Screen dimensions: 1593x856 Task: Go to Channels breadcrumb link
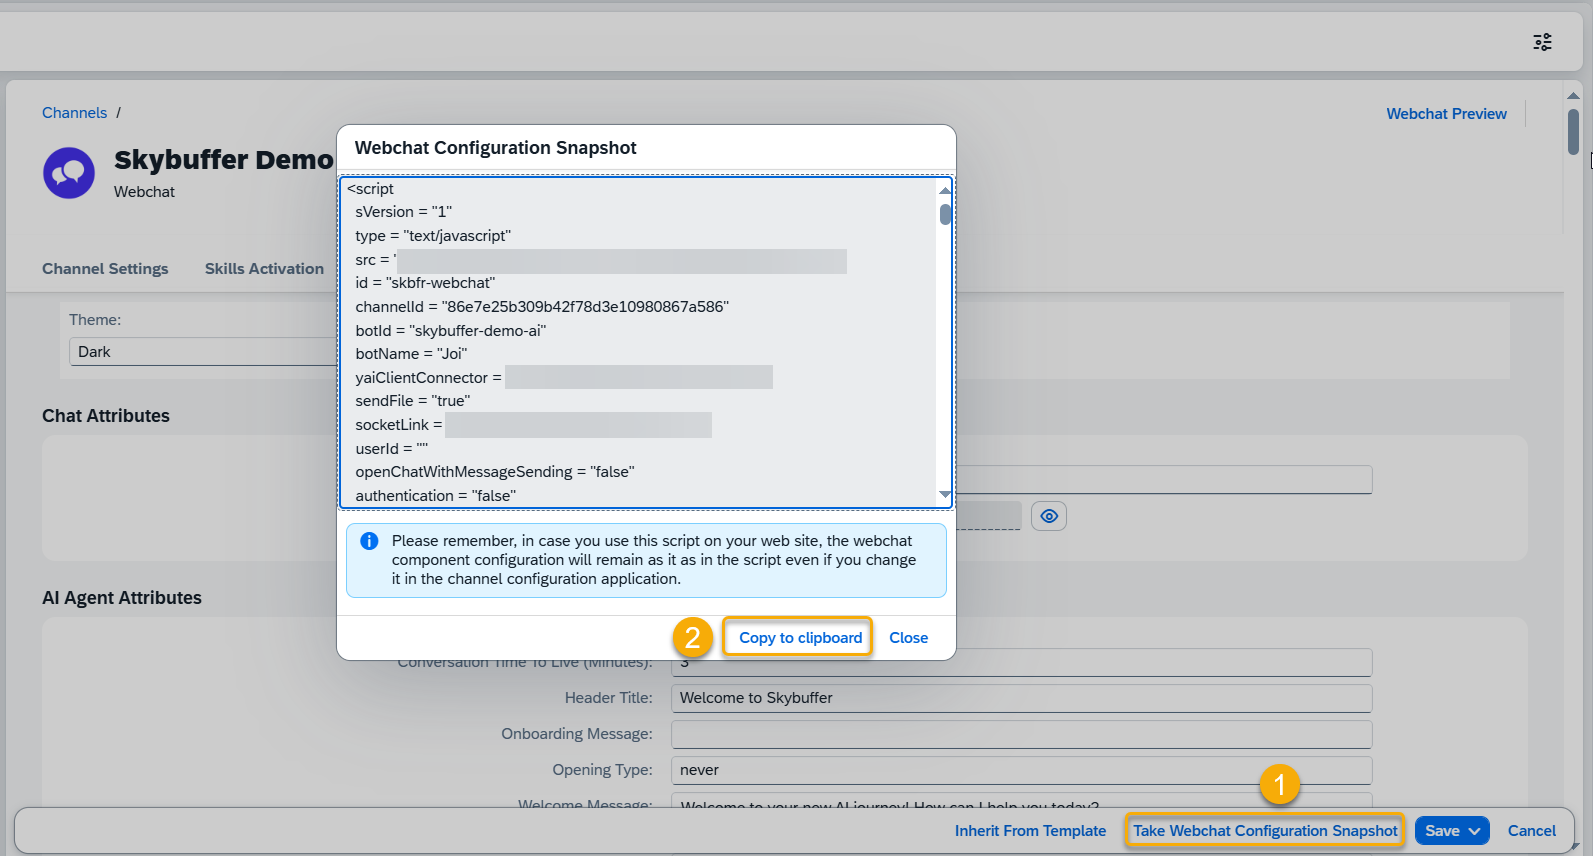[x=74, y=113]
